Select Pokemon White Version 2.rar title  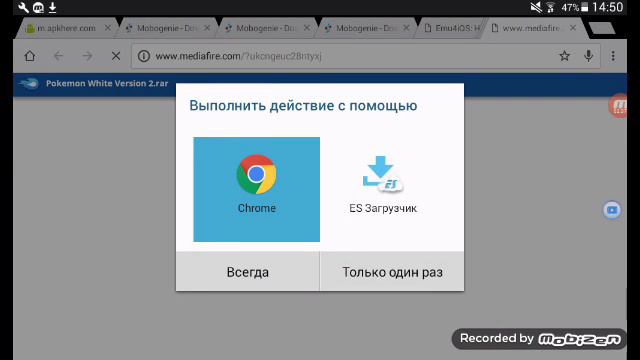click(x=107, y=83)
